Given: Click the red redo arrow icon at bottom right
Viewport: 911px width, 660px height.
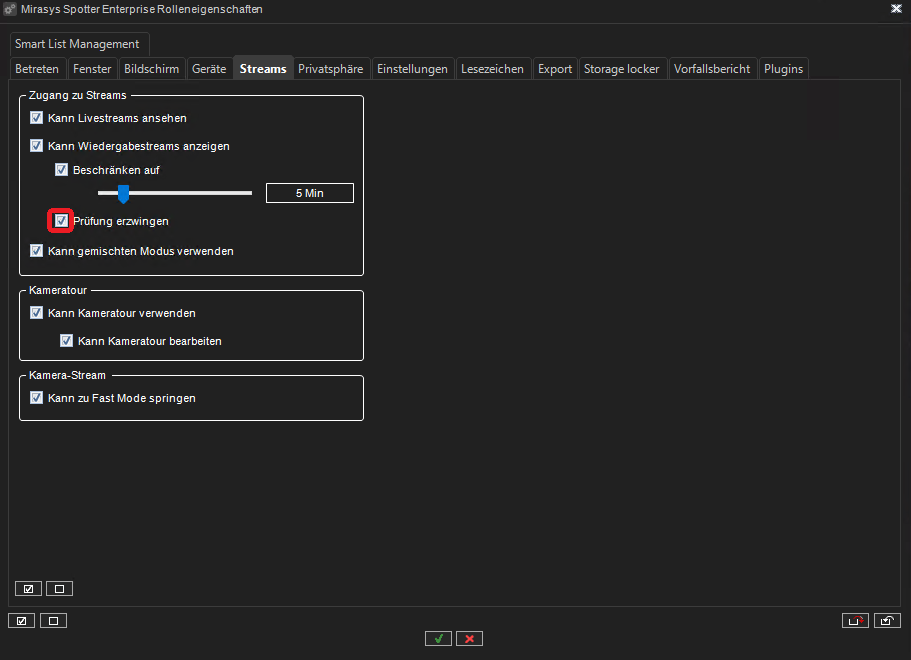Looking at the screenshot, I should 855,620.
